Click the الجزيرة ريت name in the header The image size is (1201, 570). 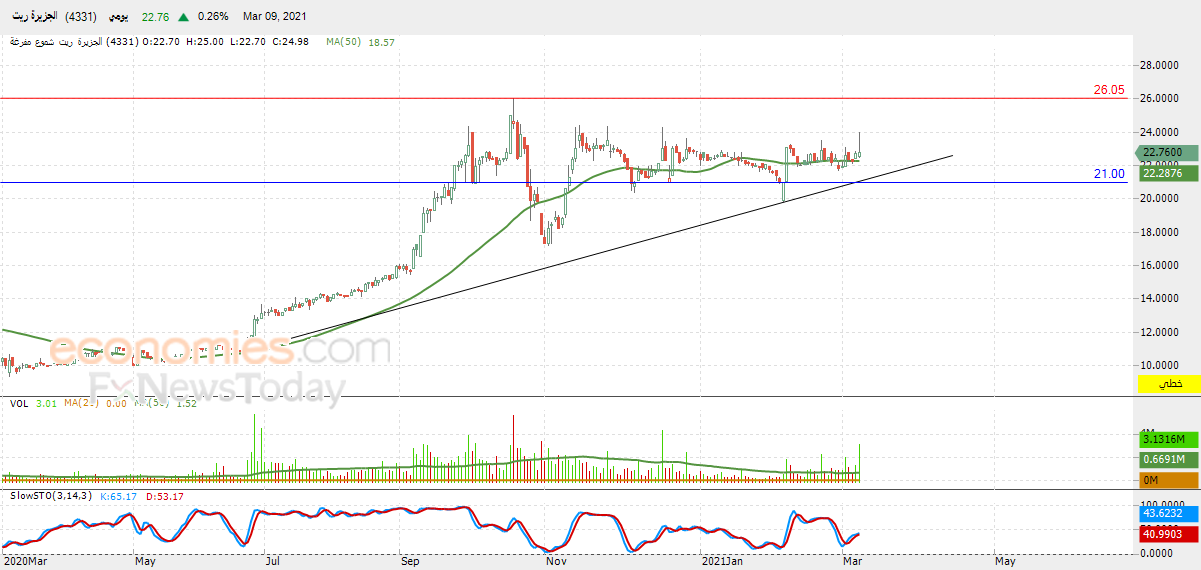tap(33, 16)
